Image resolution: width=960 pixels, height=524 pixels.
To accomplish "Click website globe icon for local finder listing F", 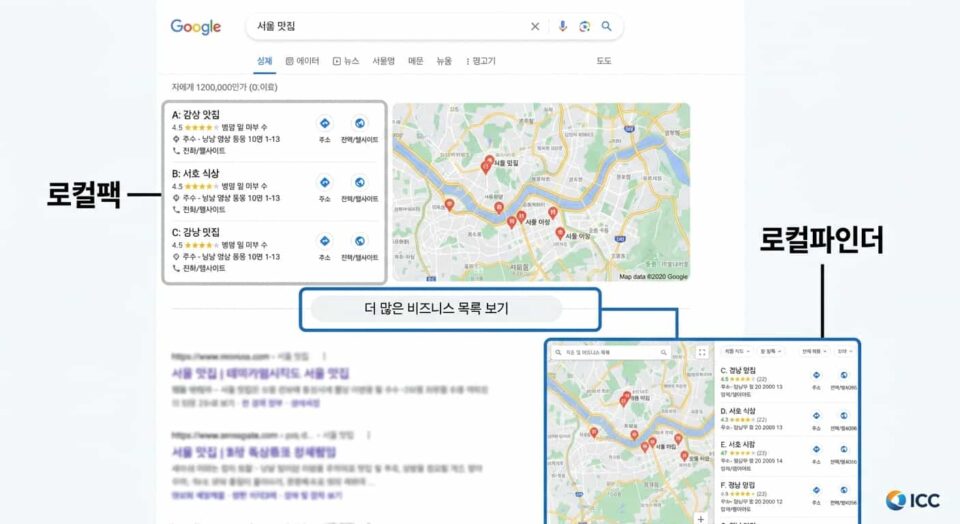I will [844, 490].
